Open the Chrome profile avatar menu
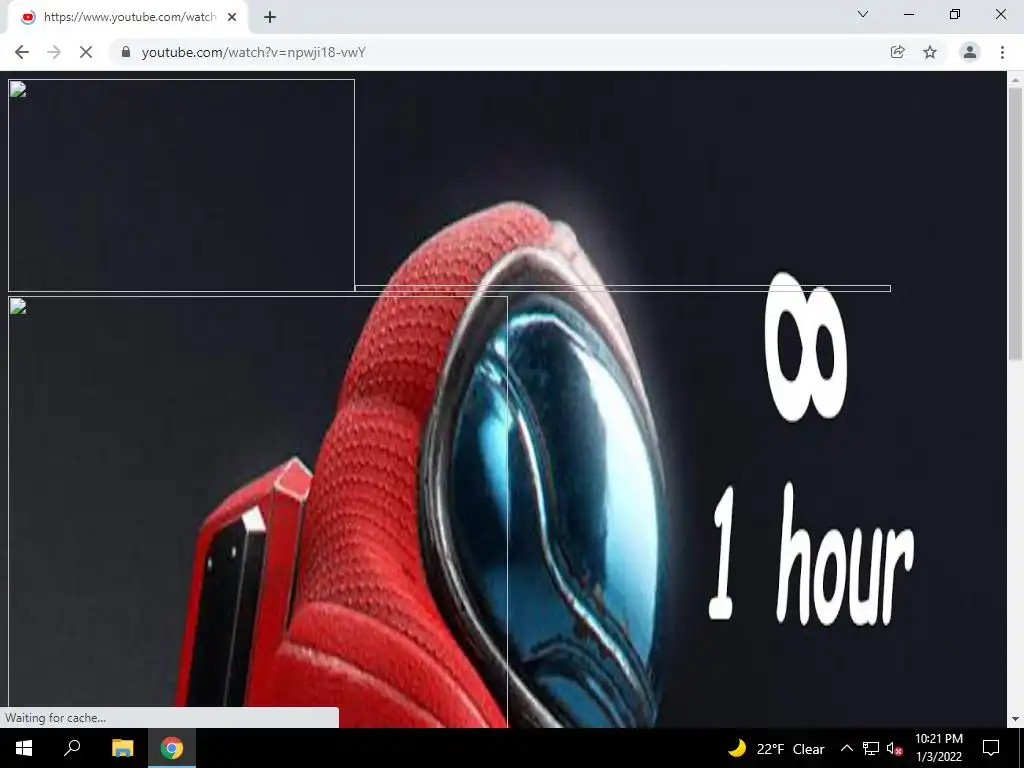Image resolution: width=1024 pixels, height=768 pixels. (x=970, y=52)
